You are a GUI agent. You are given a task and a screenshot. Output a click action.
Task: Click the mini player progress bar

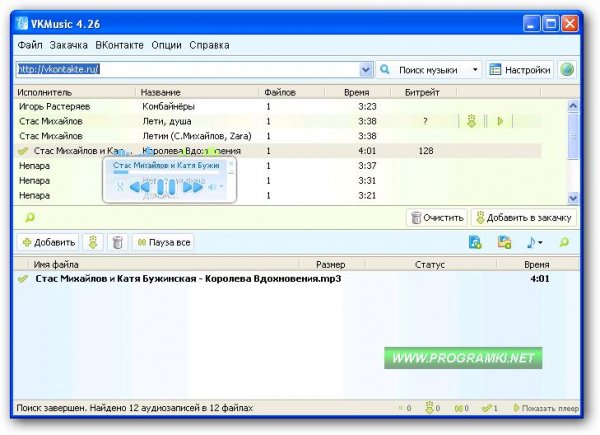click(166, 172)
